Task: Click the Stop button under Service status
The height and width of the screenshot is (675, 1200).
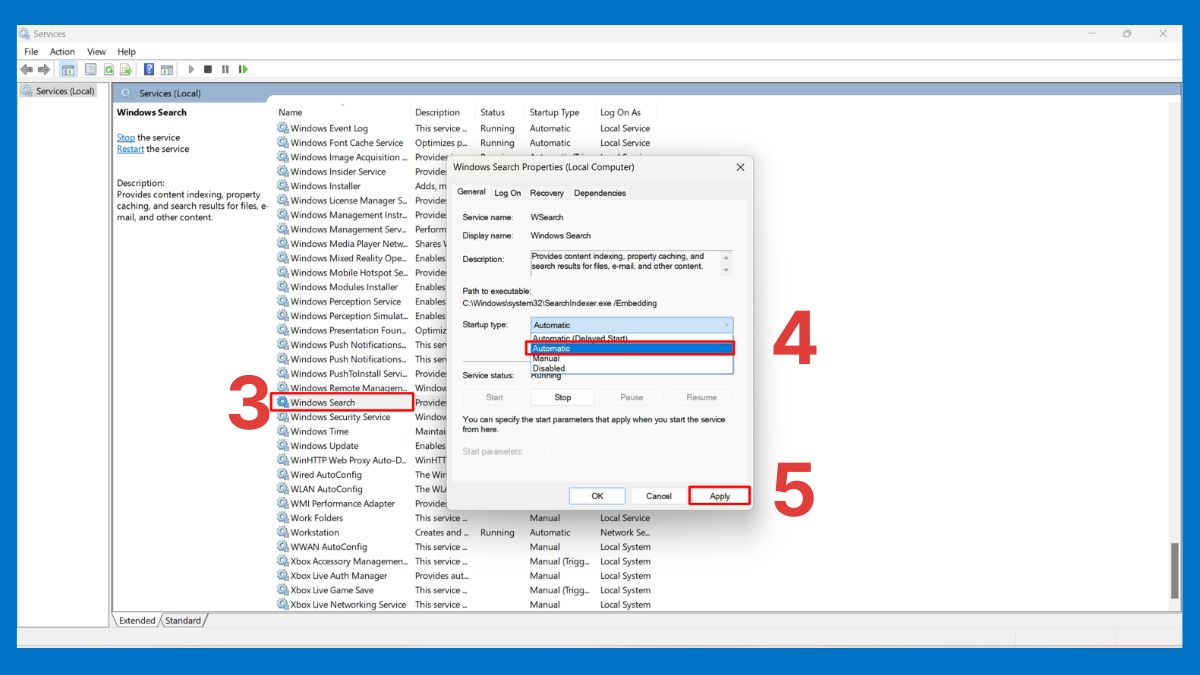Action: (563, 397)
